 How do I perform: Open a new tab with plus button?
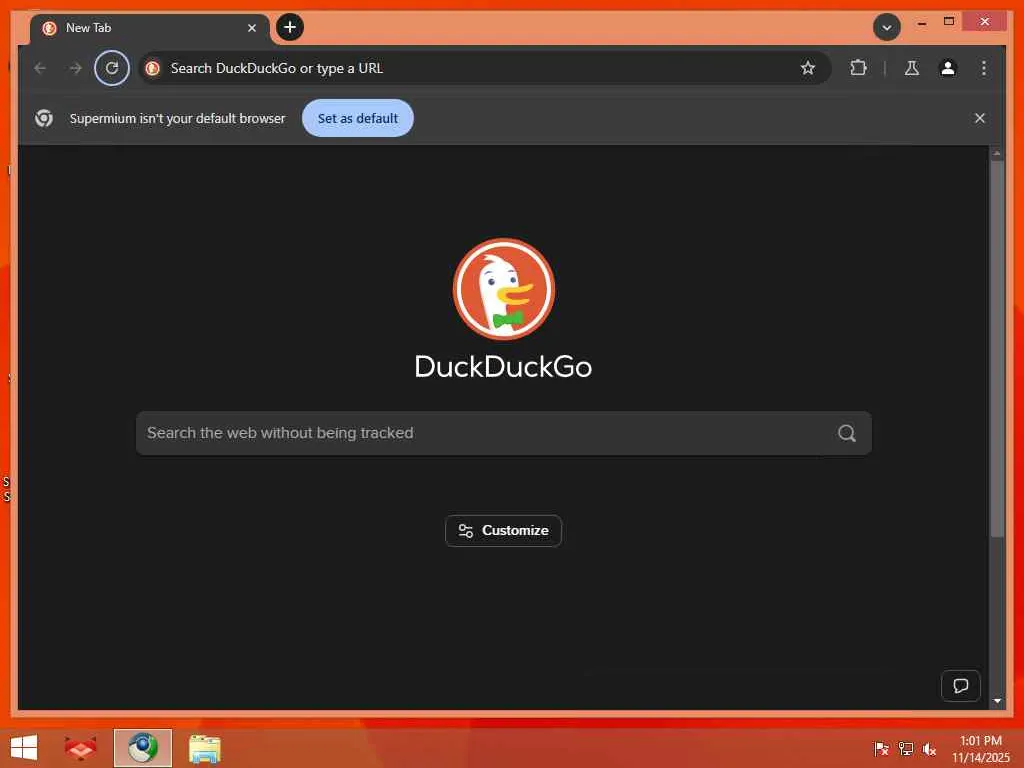[290, 27]
